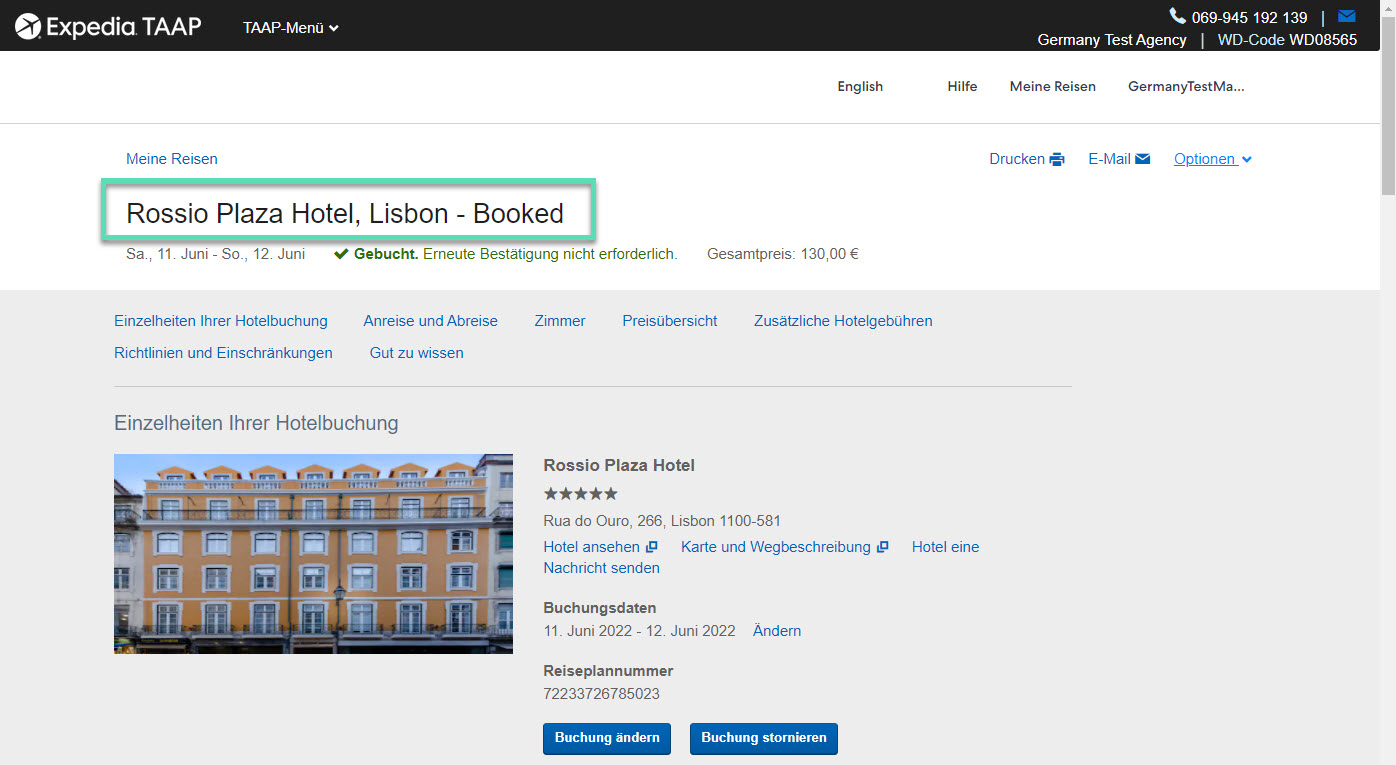The image size is (1396, 765).
Task: Click phone number 069-945 192 139
Action: [x=1250, y=17]
